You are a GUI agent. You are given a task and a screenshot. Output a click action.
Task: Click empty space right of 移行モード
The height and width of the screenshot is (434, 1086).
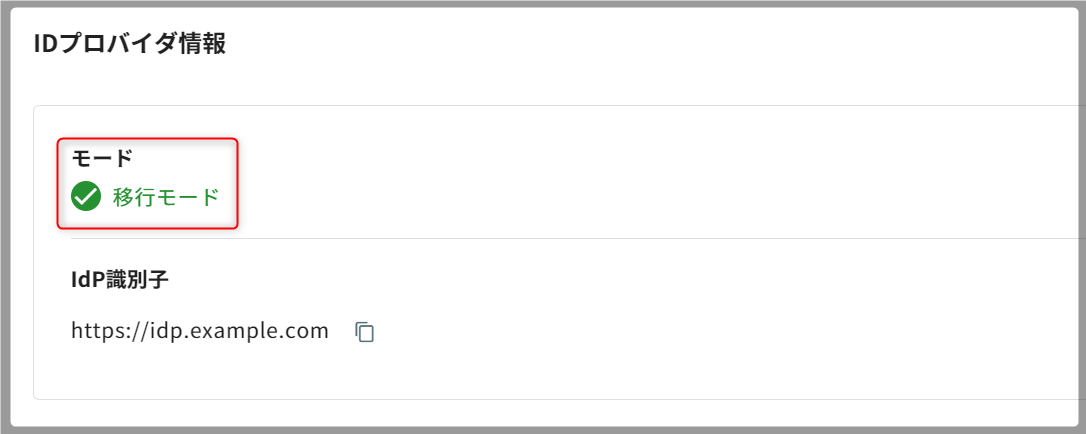click(x=500, y=197)
